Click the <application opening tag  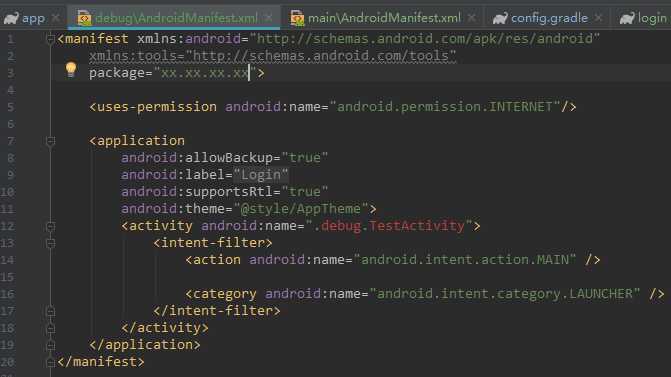[137, 140]
